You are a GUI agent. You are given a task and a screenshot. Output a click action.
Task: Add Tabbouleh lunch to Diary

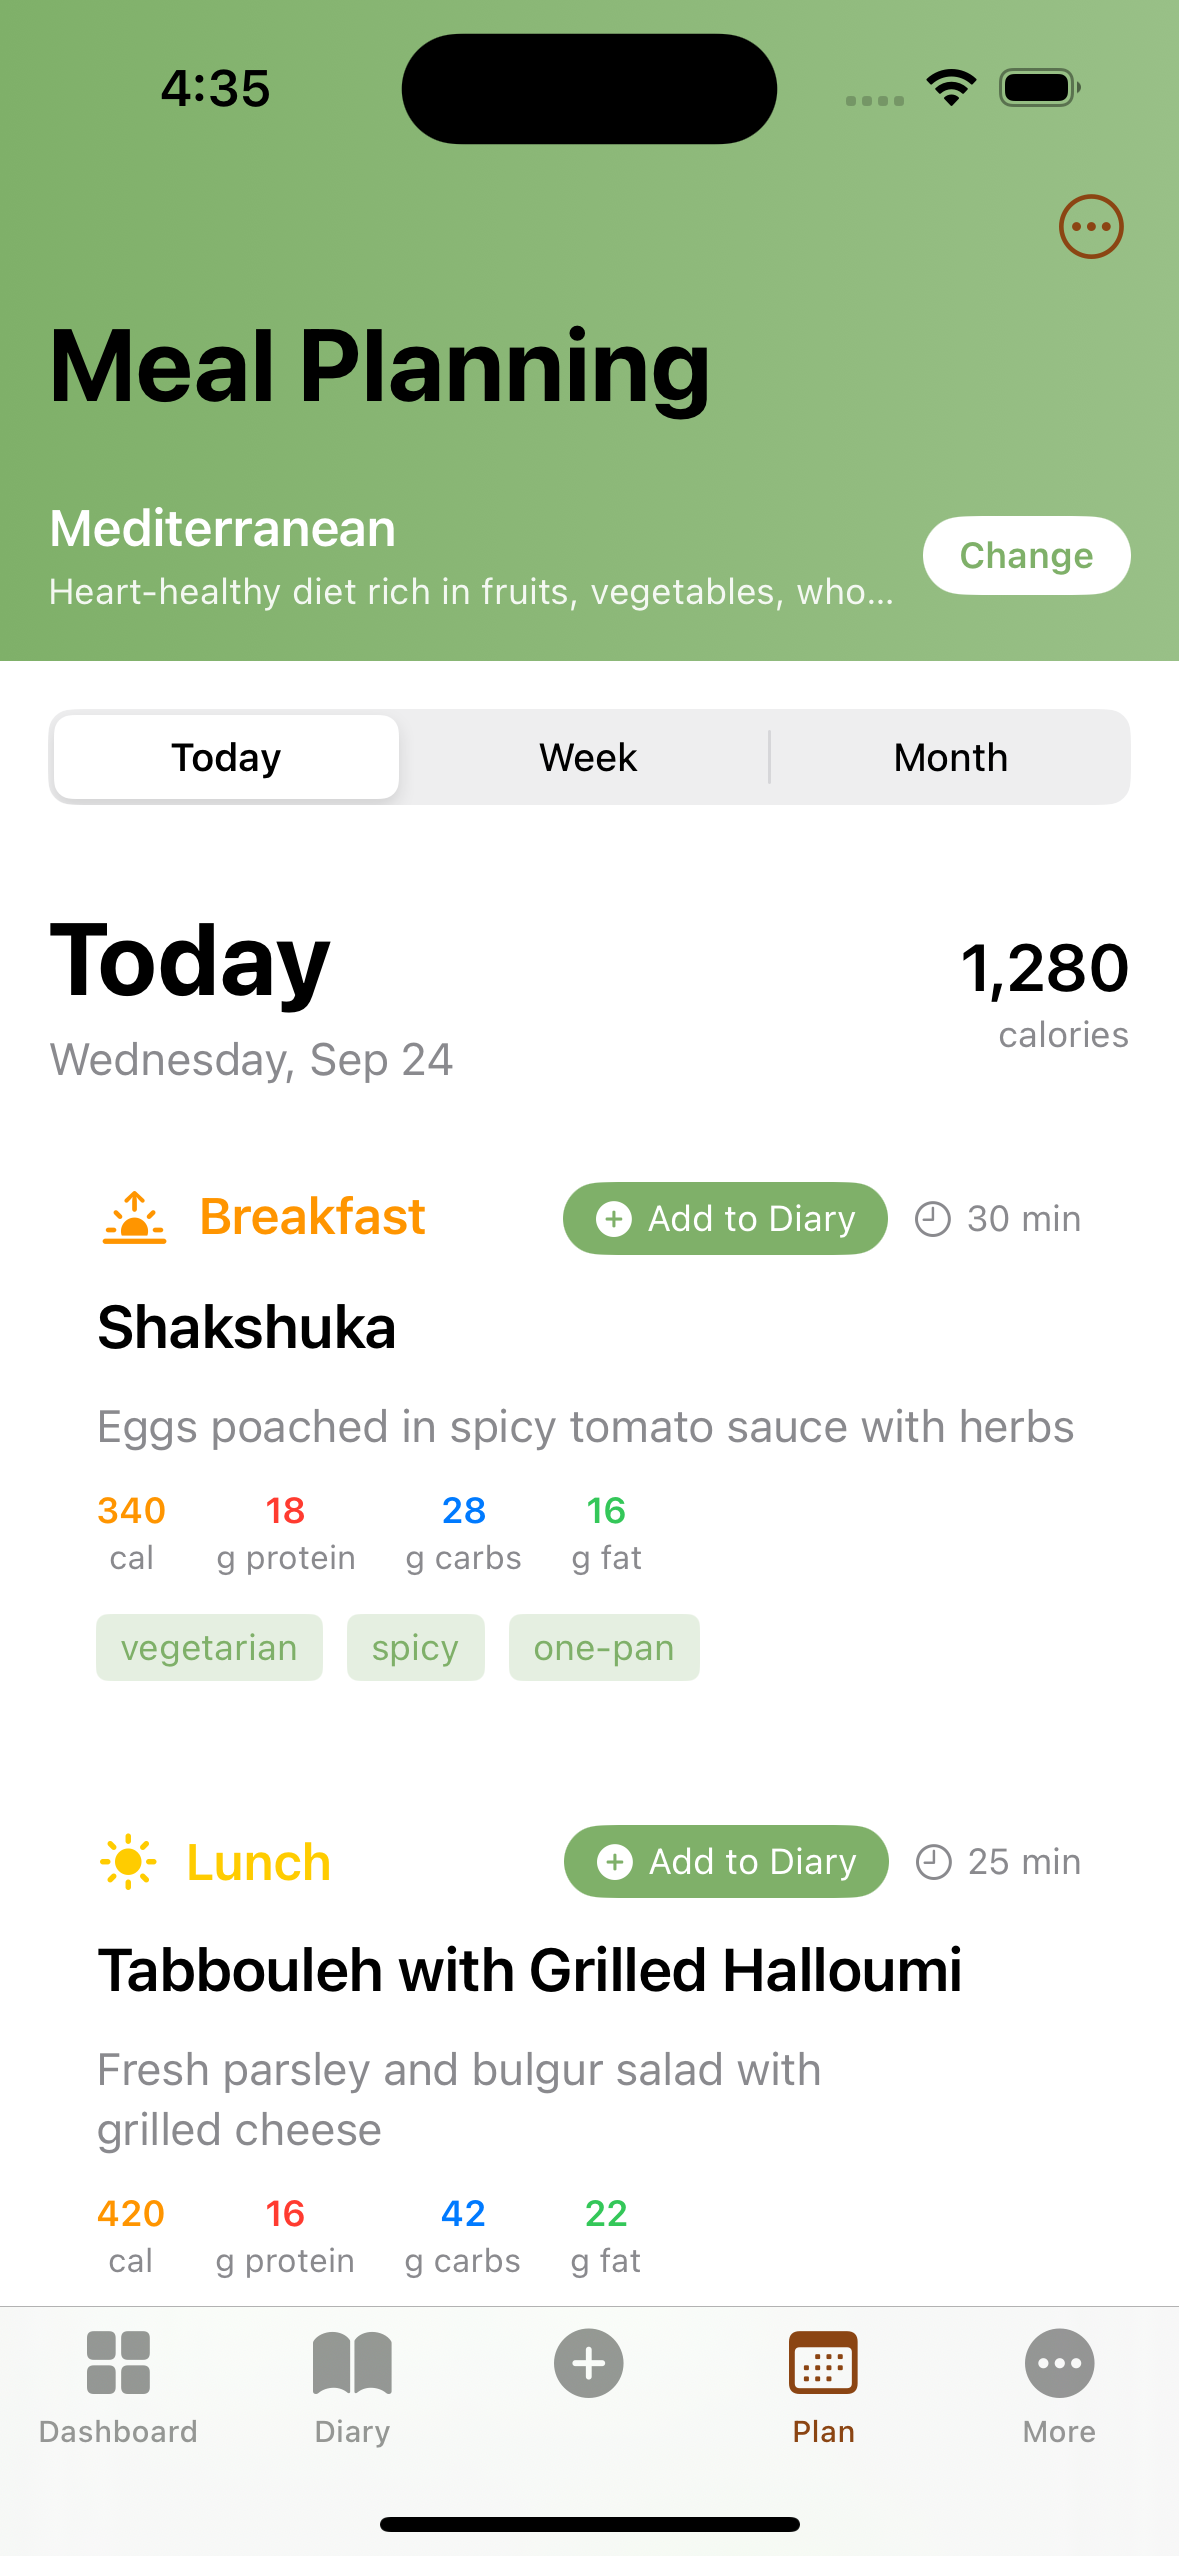(x=726, y=1862)
